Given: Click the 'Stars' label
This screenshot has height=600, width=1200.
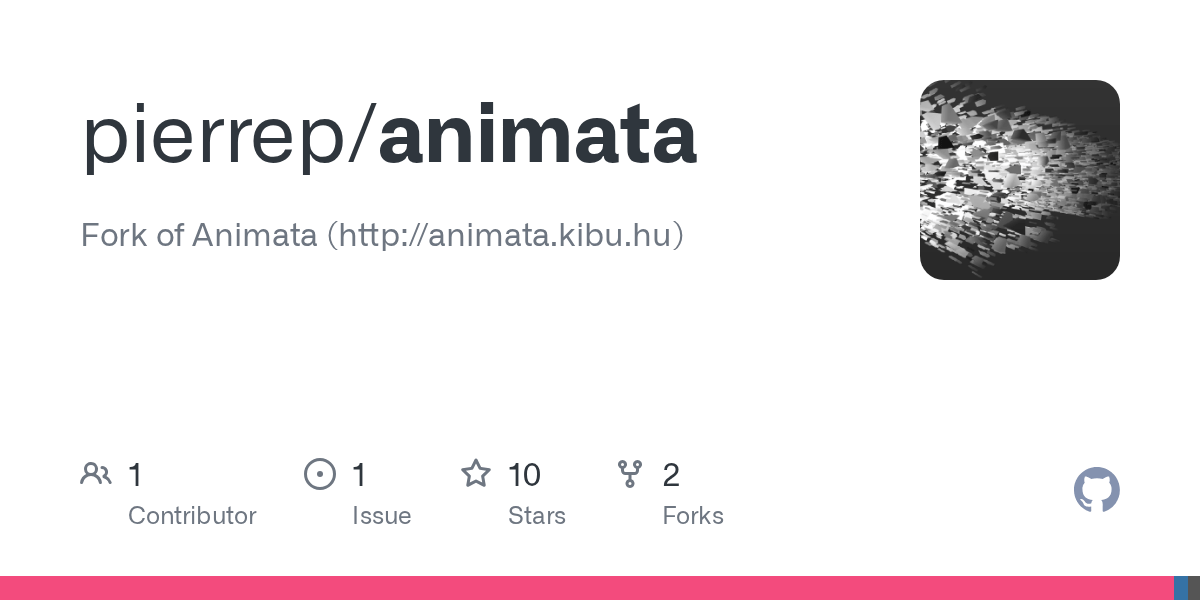Looking at the screenshot, I should [x=537, y=516].
